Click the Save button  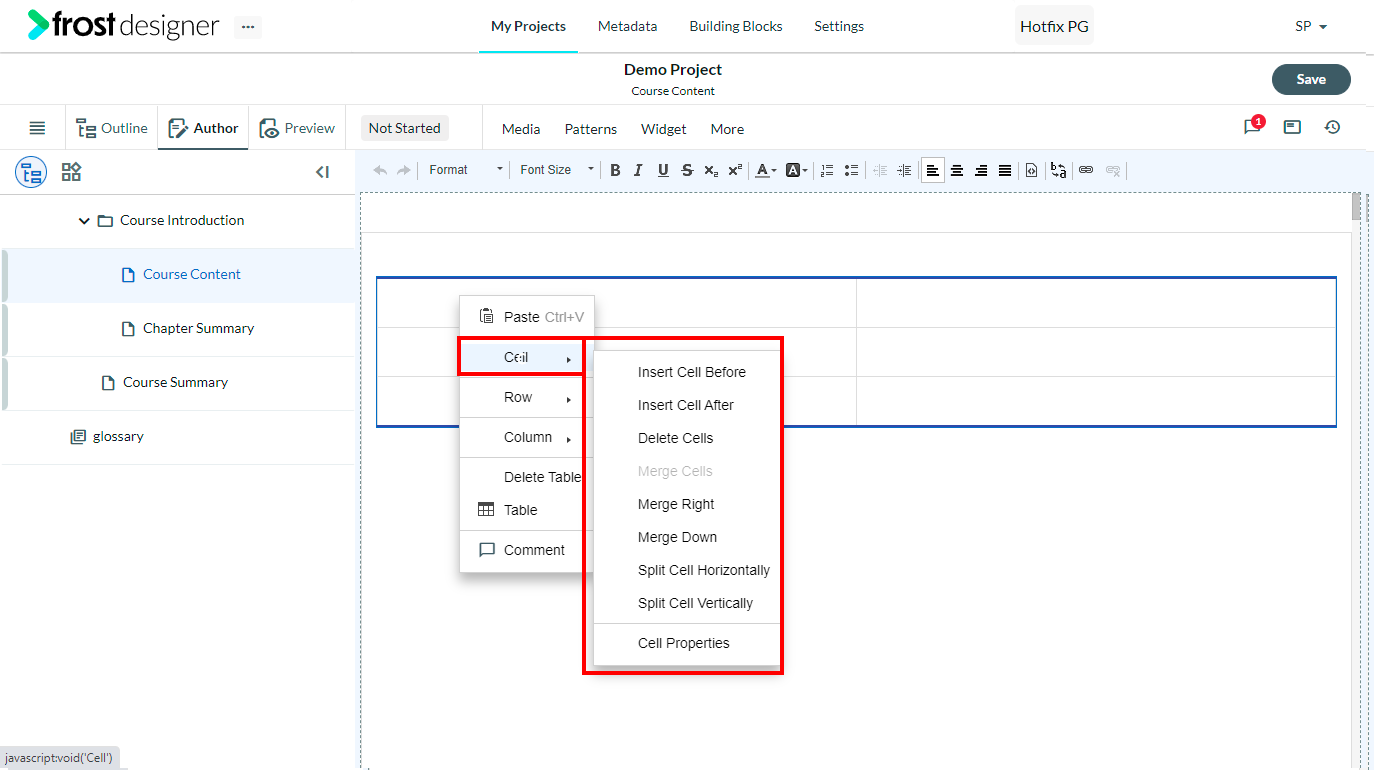tap(1311, 79)
